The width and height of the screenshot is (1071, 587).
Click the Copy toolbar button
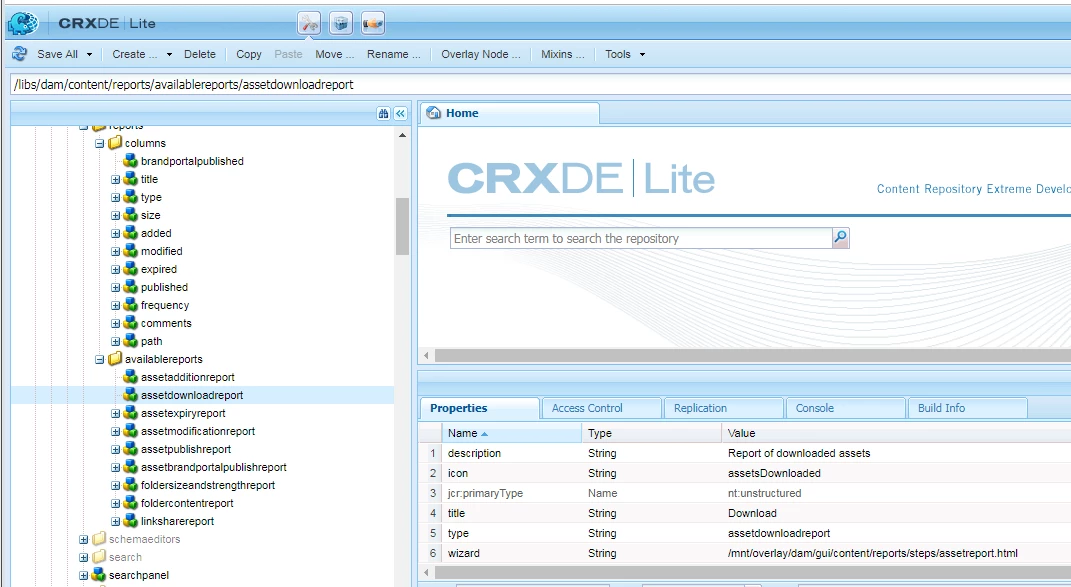pos(249,54)
